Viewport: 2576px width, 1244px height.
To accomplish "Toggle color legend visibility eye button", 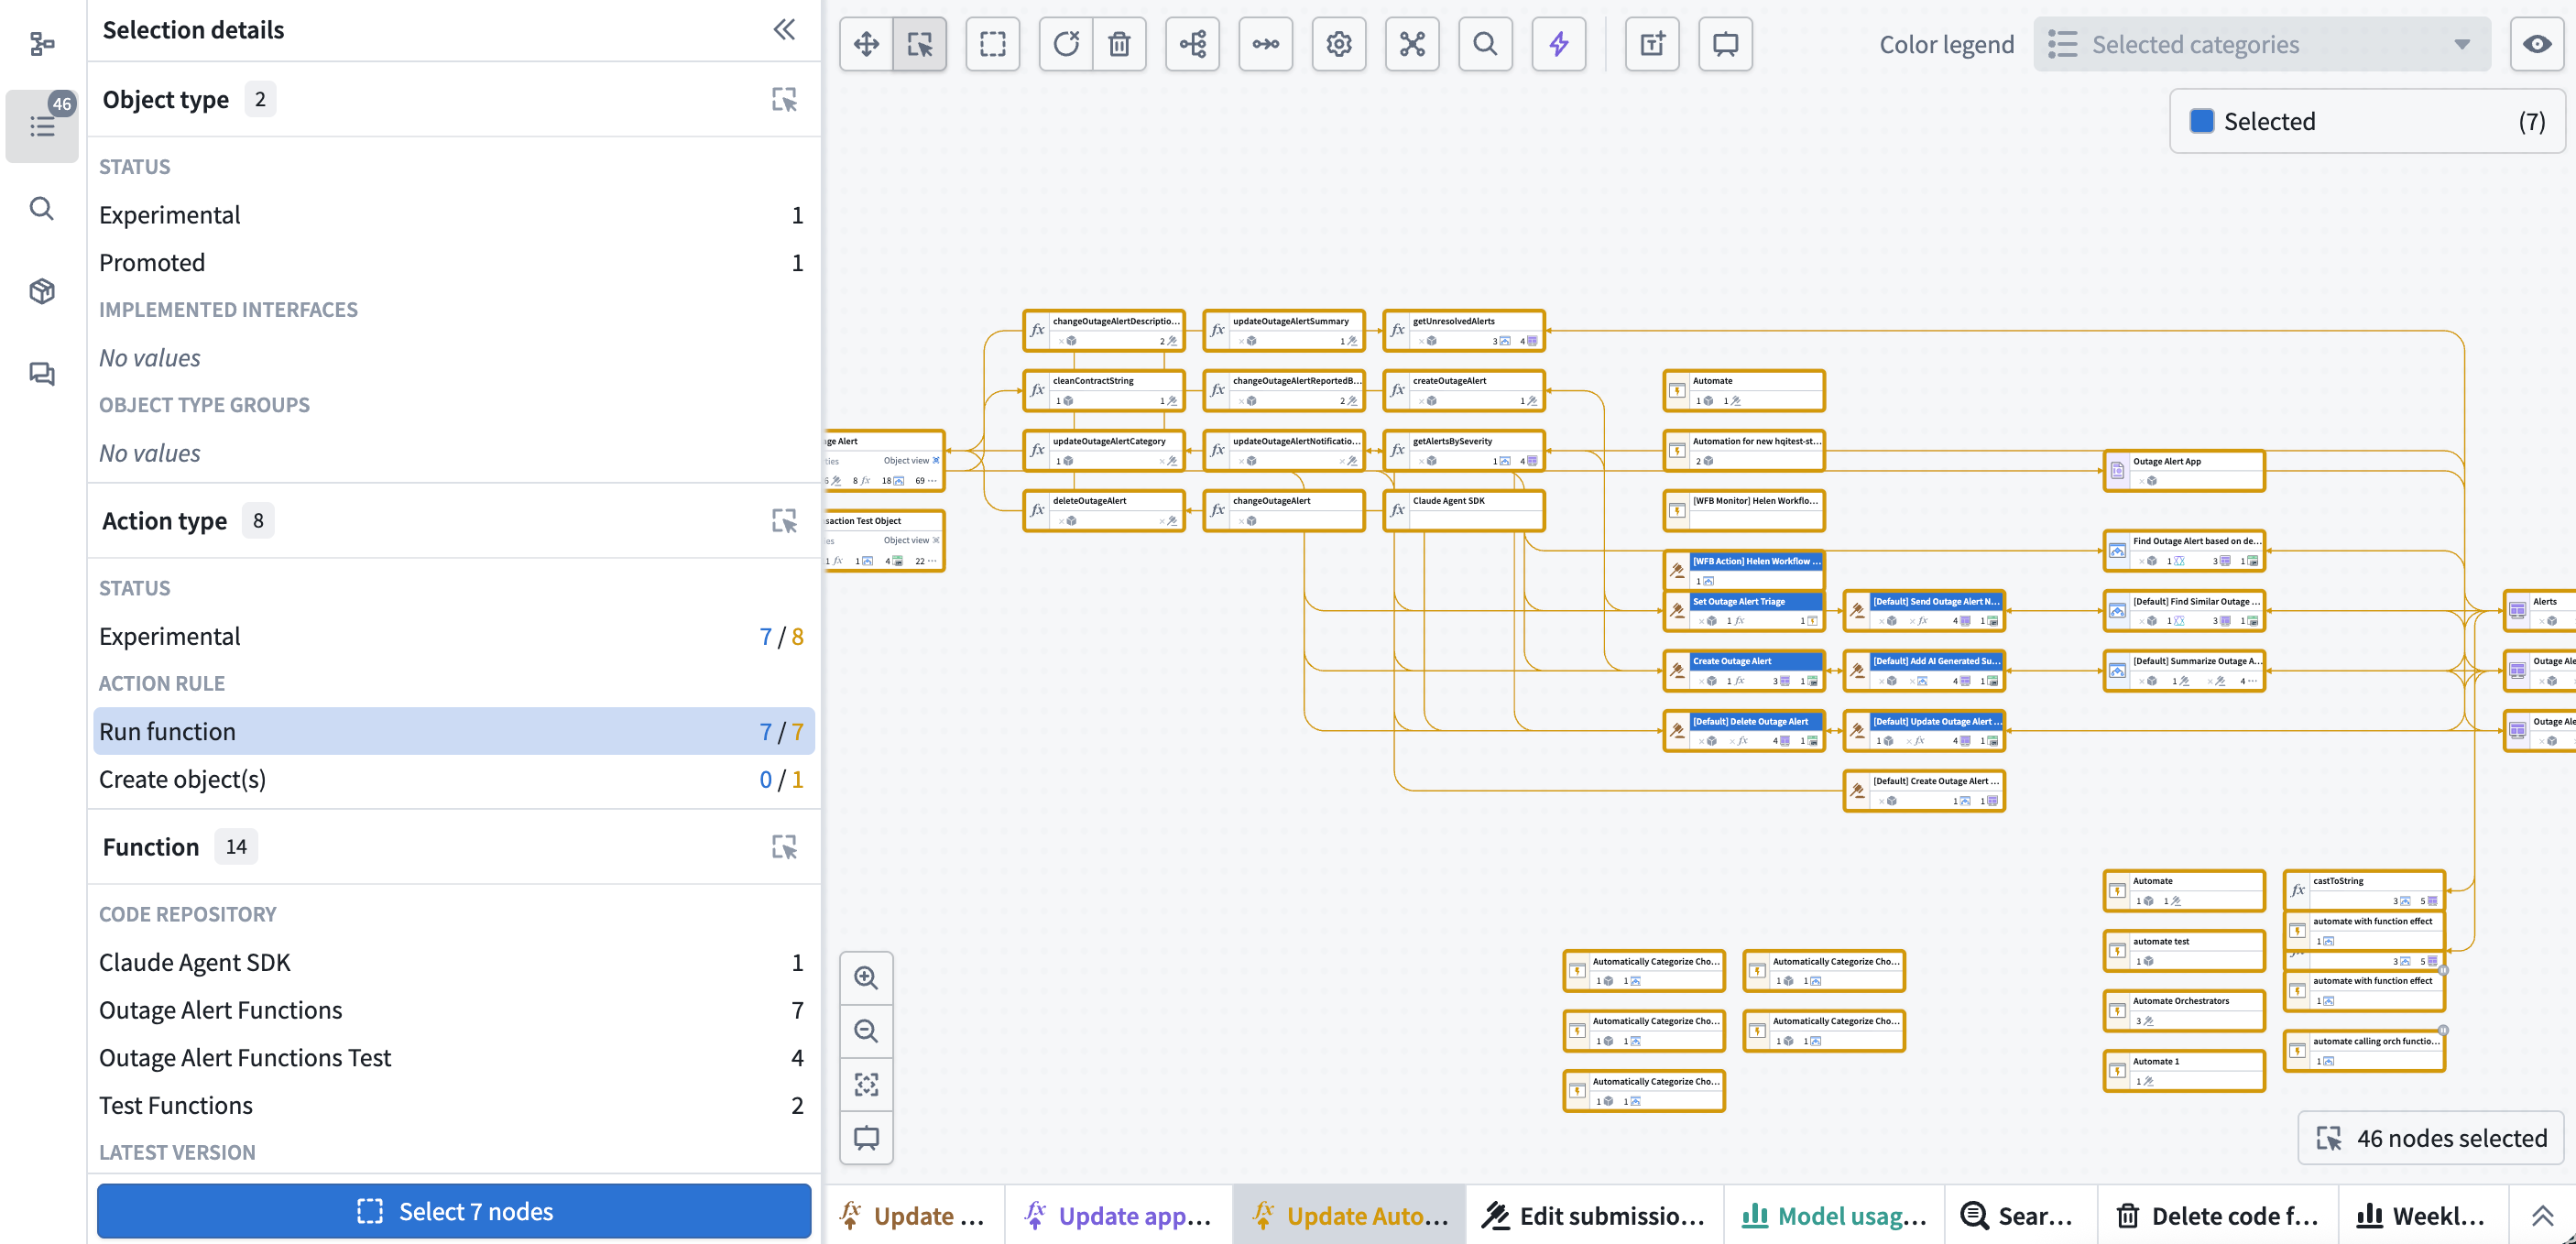I will [2536, 44].
